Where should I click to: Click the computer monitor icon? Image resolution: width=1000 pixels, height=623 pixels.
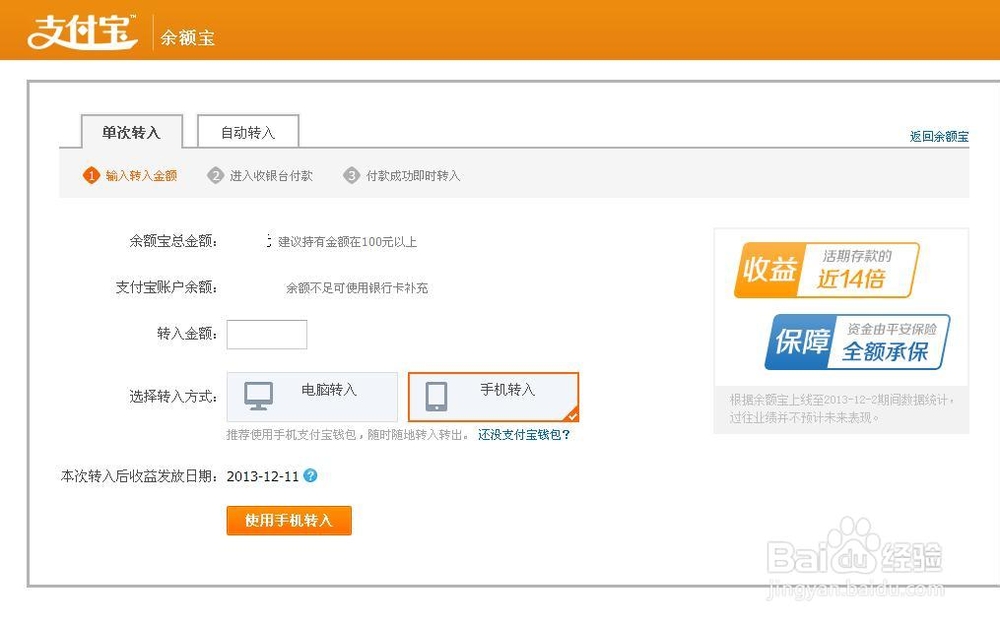point(259,396)
